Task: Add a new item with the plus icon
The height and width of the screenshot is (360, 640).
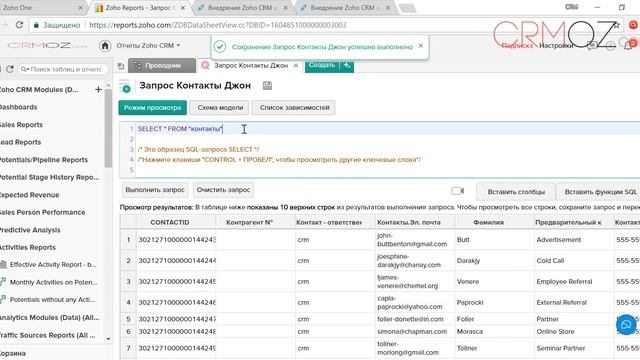Action: pyautogui.click(x=98, y=89)
